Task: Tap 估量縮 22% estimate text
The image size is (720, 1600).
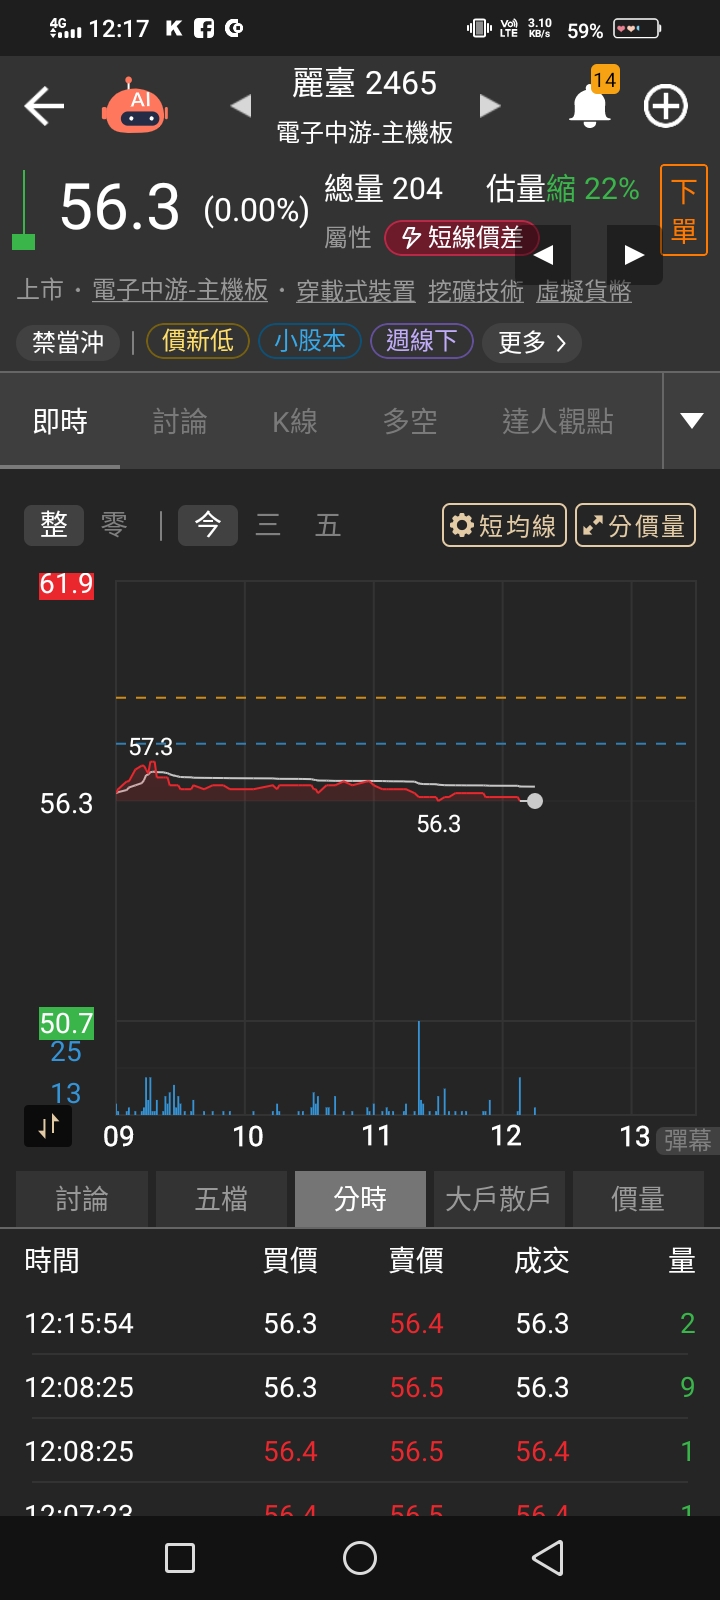Action: tap(563, 188)
